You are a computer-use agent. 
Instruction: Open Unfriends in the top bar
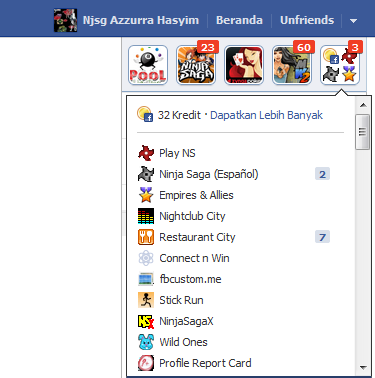(307, 20)
